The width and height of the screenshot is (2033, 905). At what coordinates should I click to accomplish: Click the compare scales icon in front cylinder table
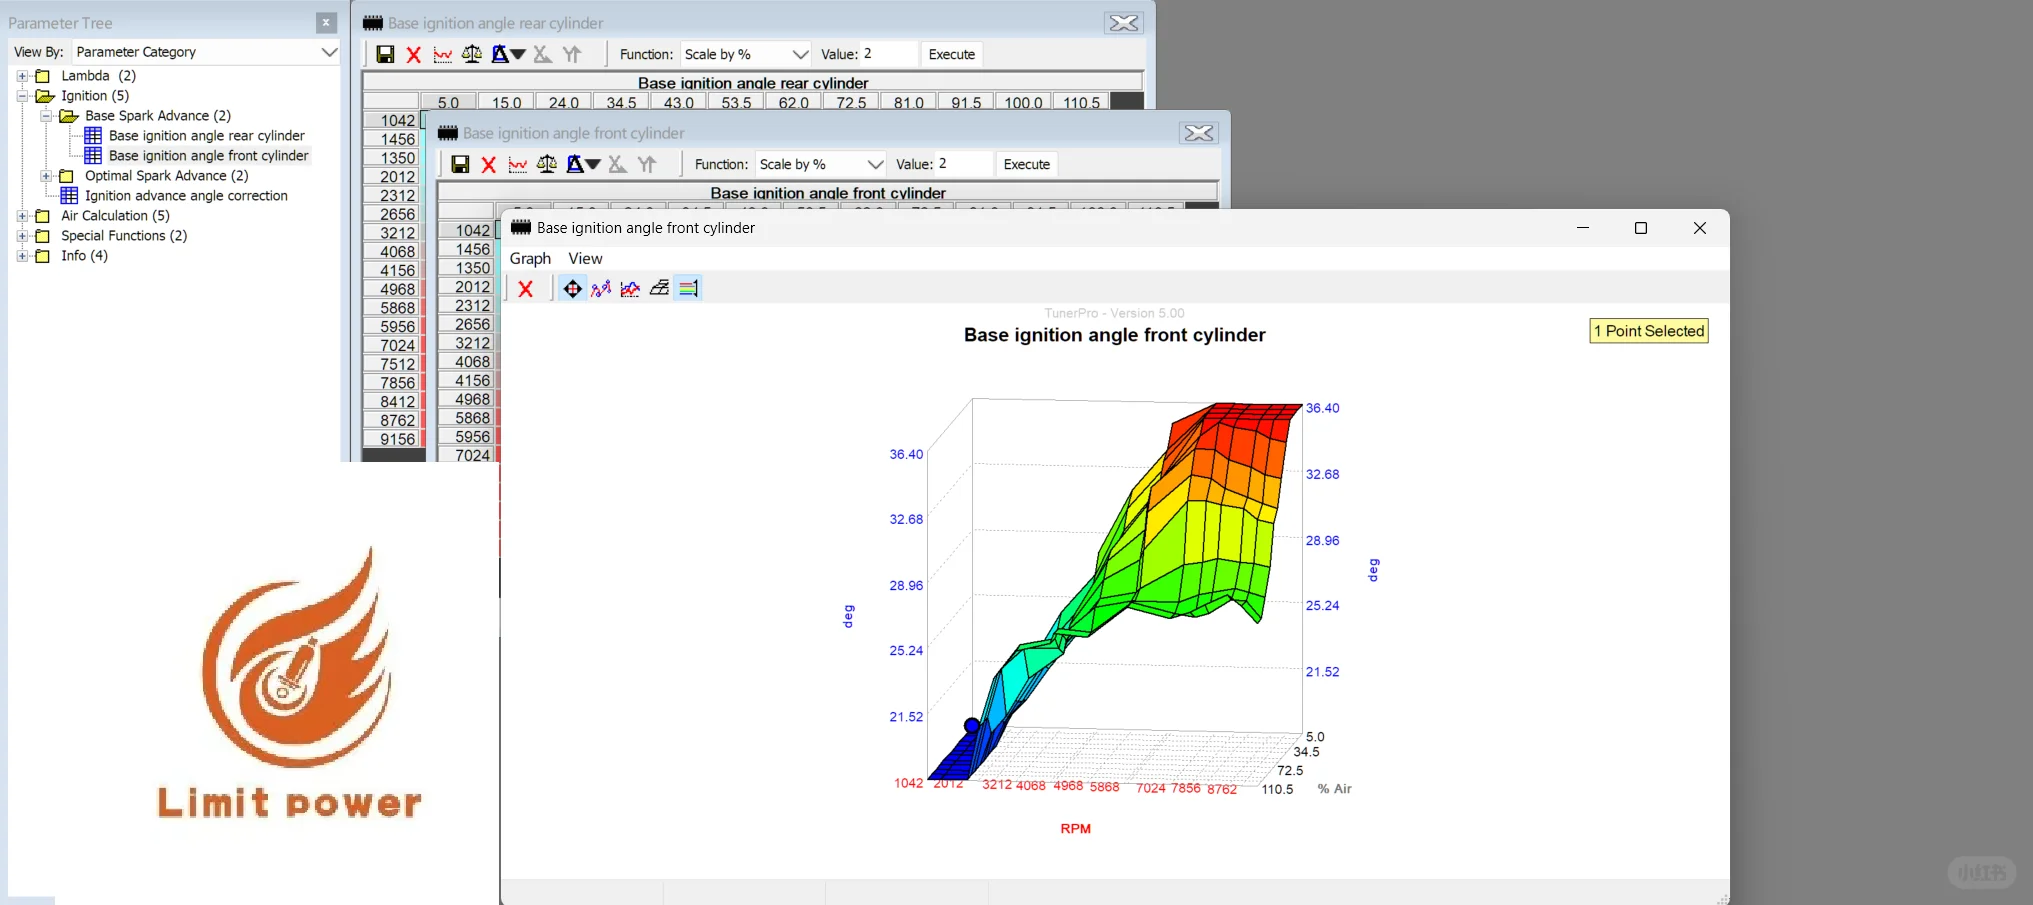[546, 164]
